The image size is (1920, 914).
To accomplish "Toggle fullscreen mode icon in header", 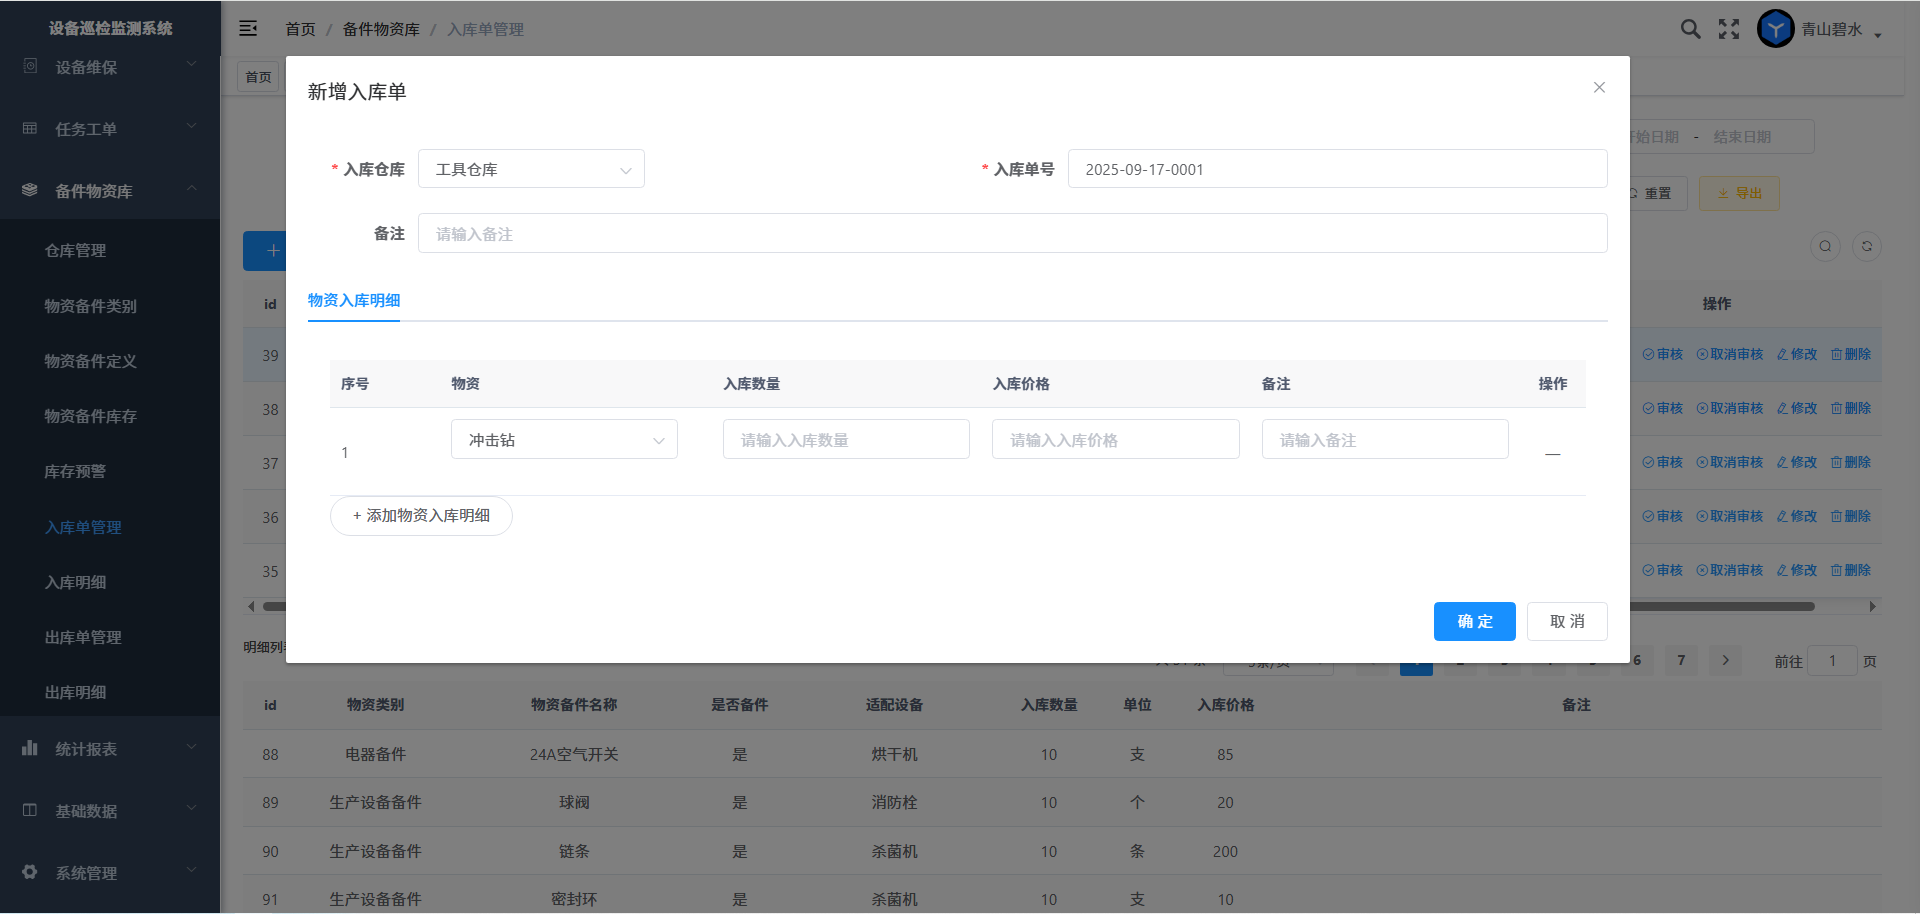I will [x=1729, y=29].
